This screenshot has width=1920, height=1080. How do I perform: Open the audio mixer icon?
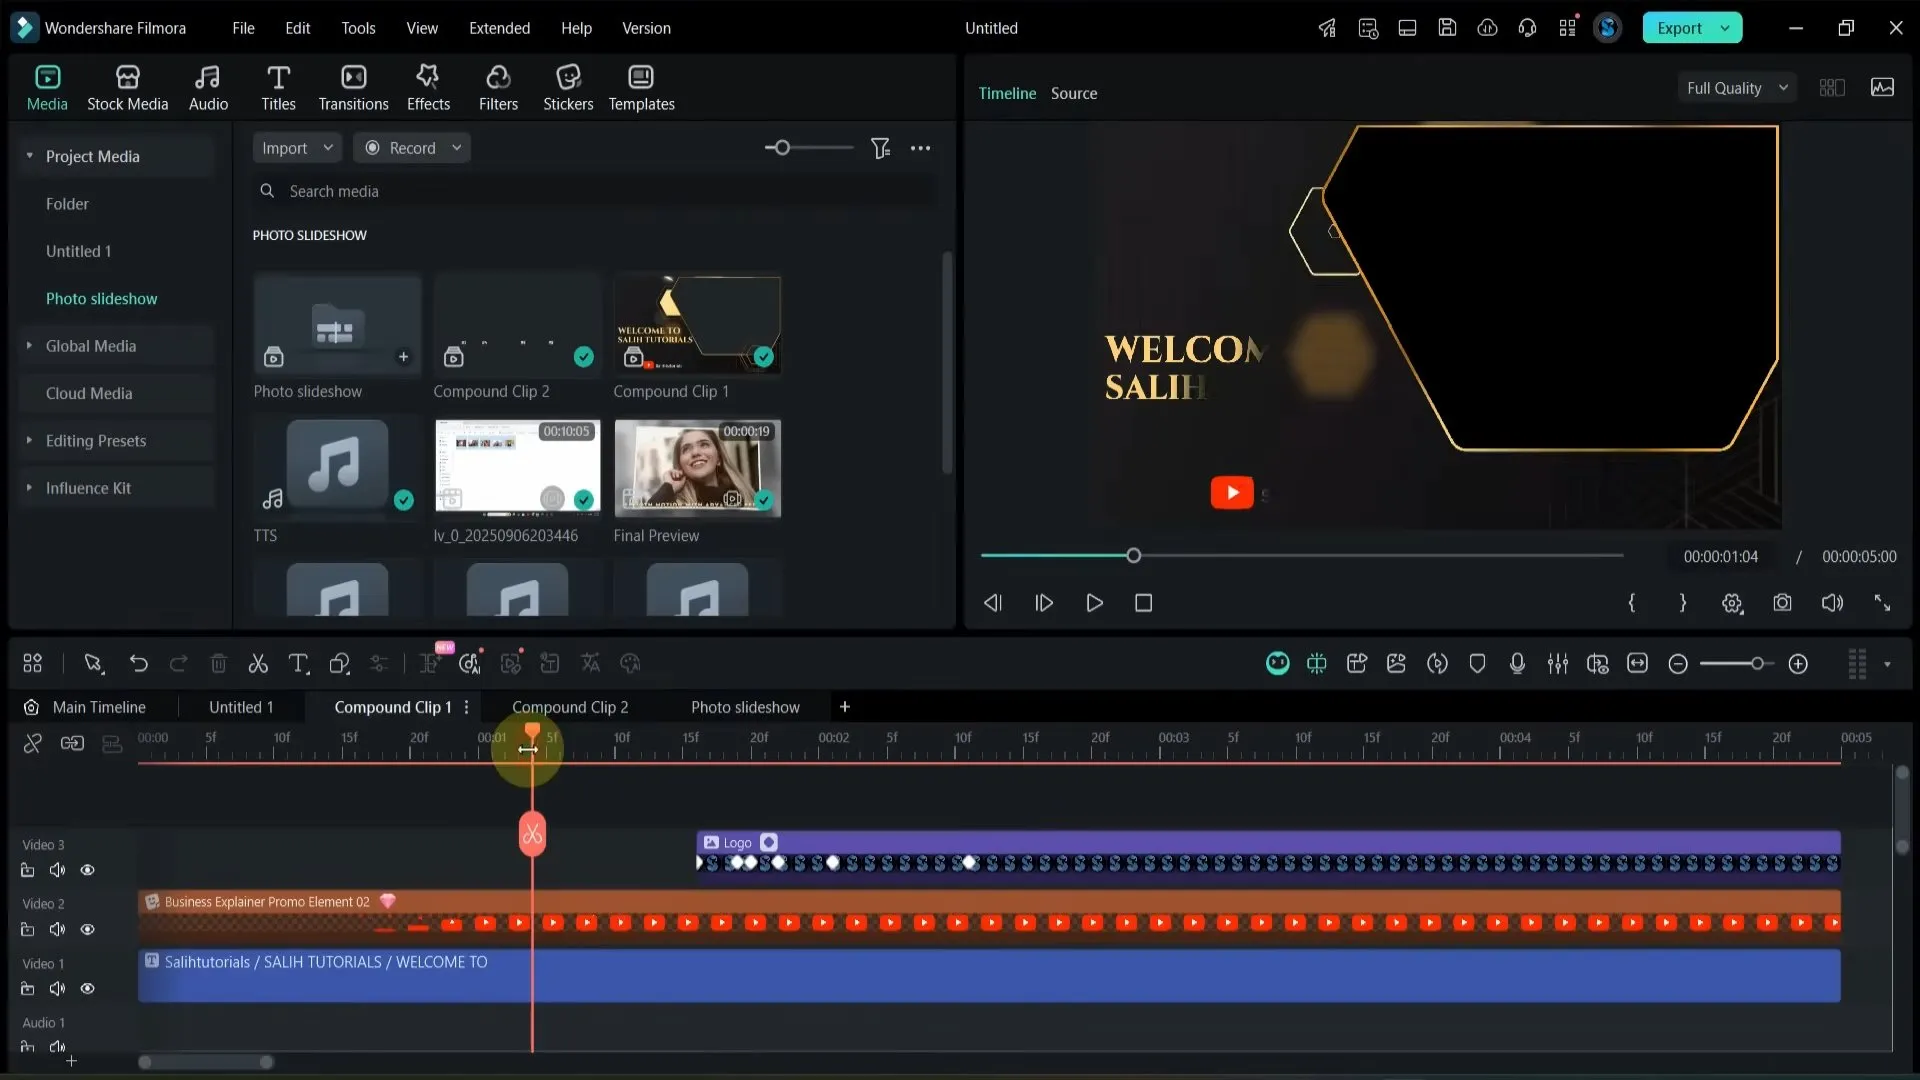(x=1557, y=664)
